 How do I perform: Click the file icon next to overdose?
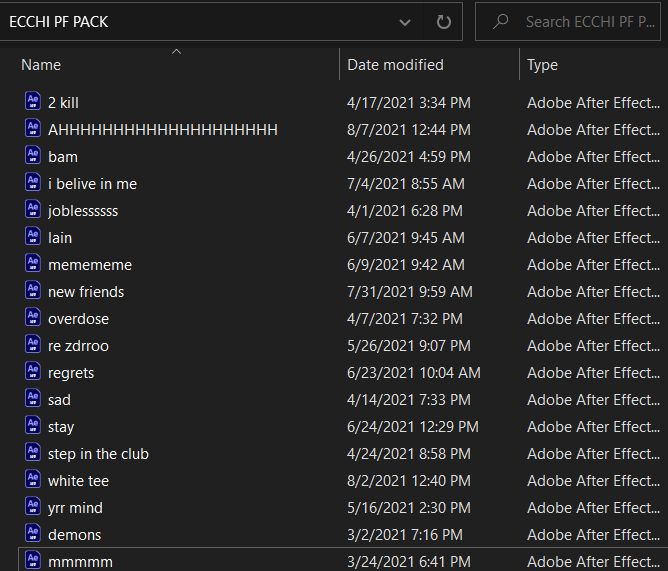coord(33,318)
